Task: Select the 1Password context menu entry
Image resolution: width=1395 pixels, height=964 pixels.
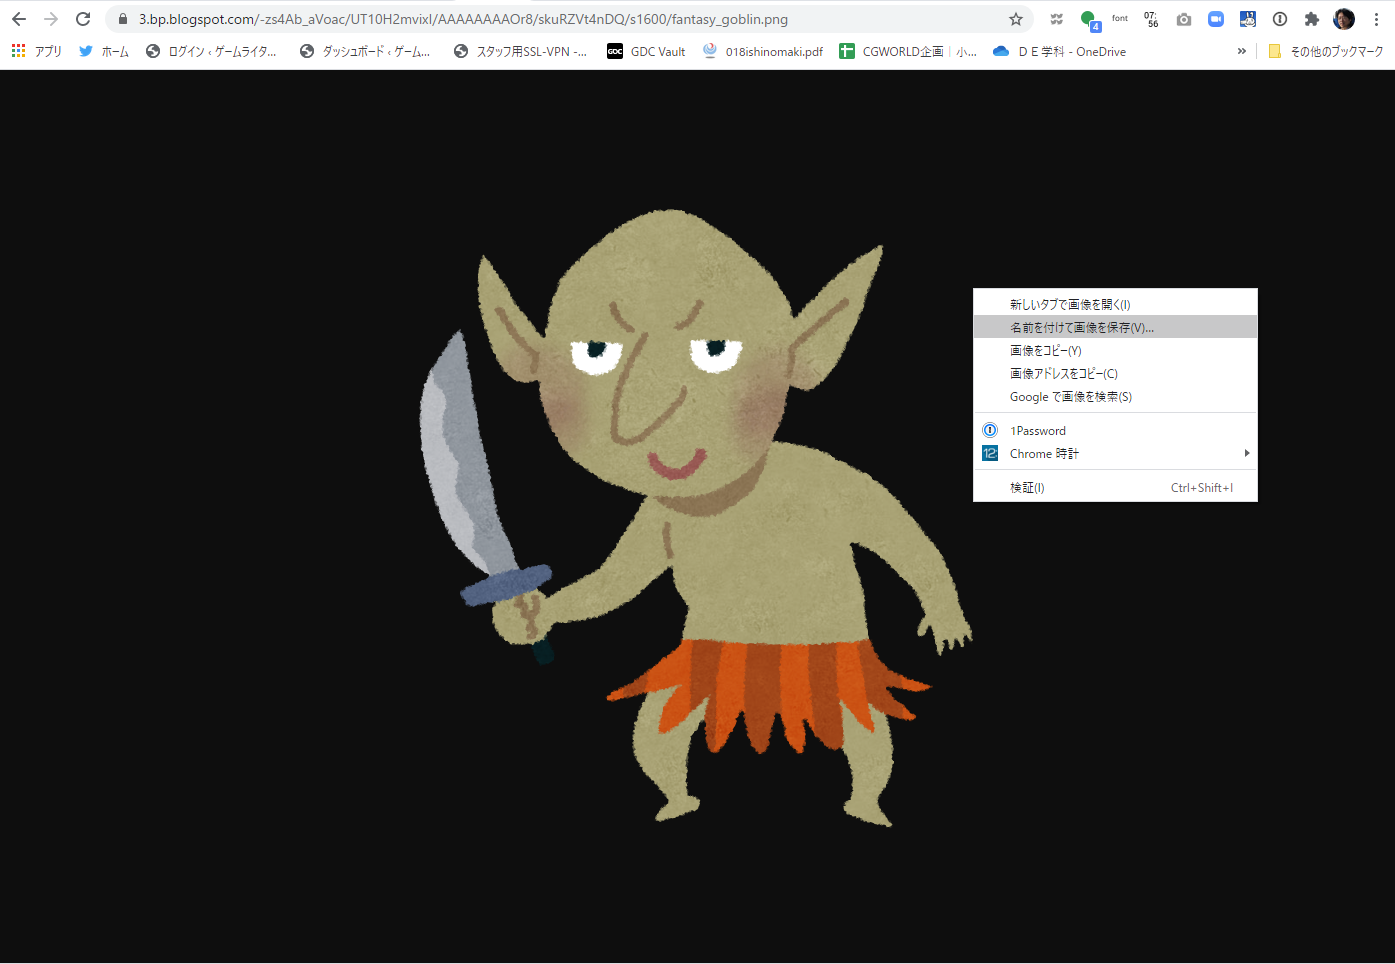Action: click(1115, 430)
